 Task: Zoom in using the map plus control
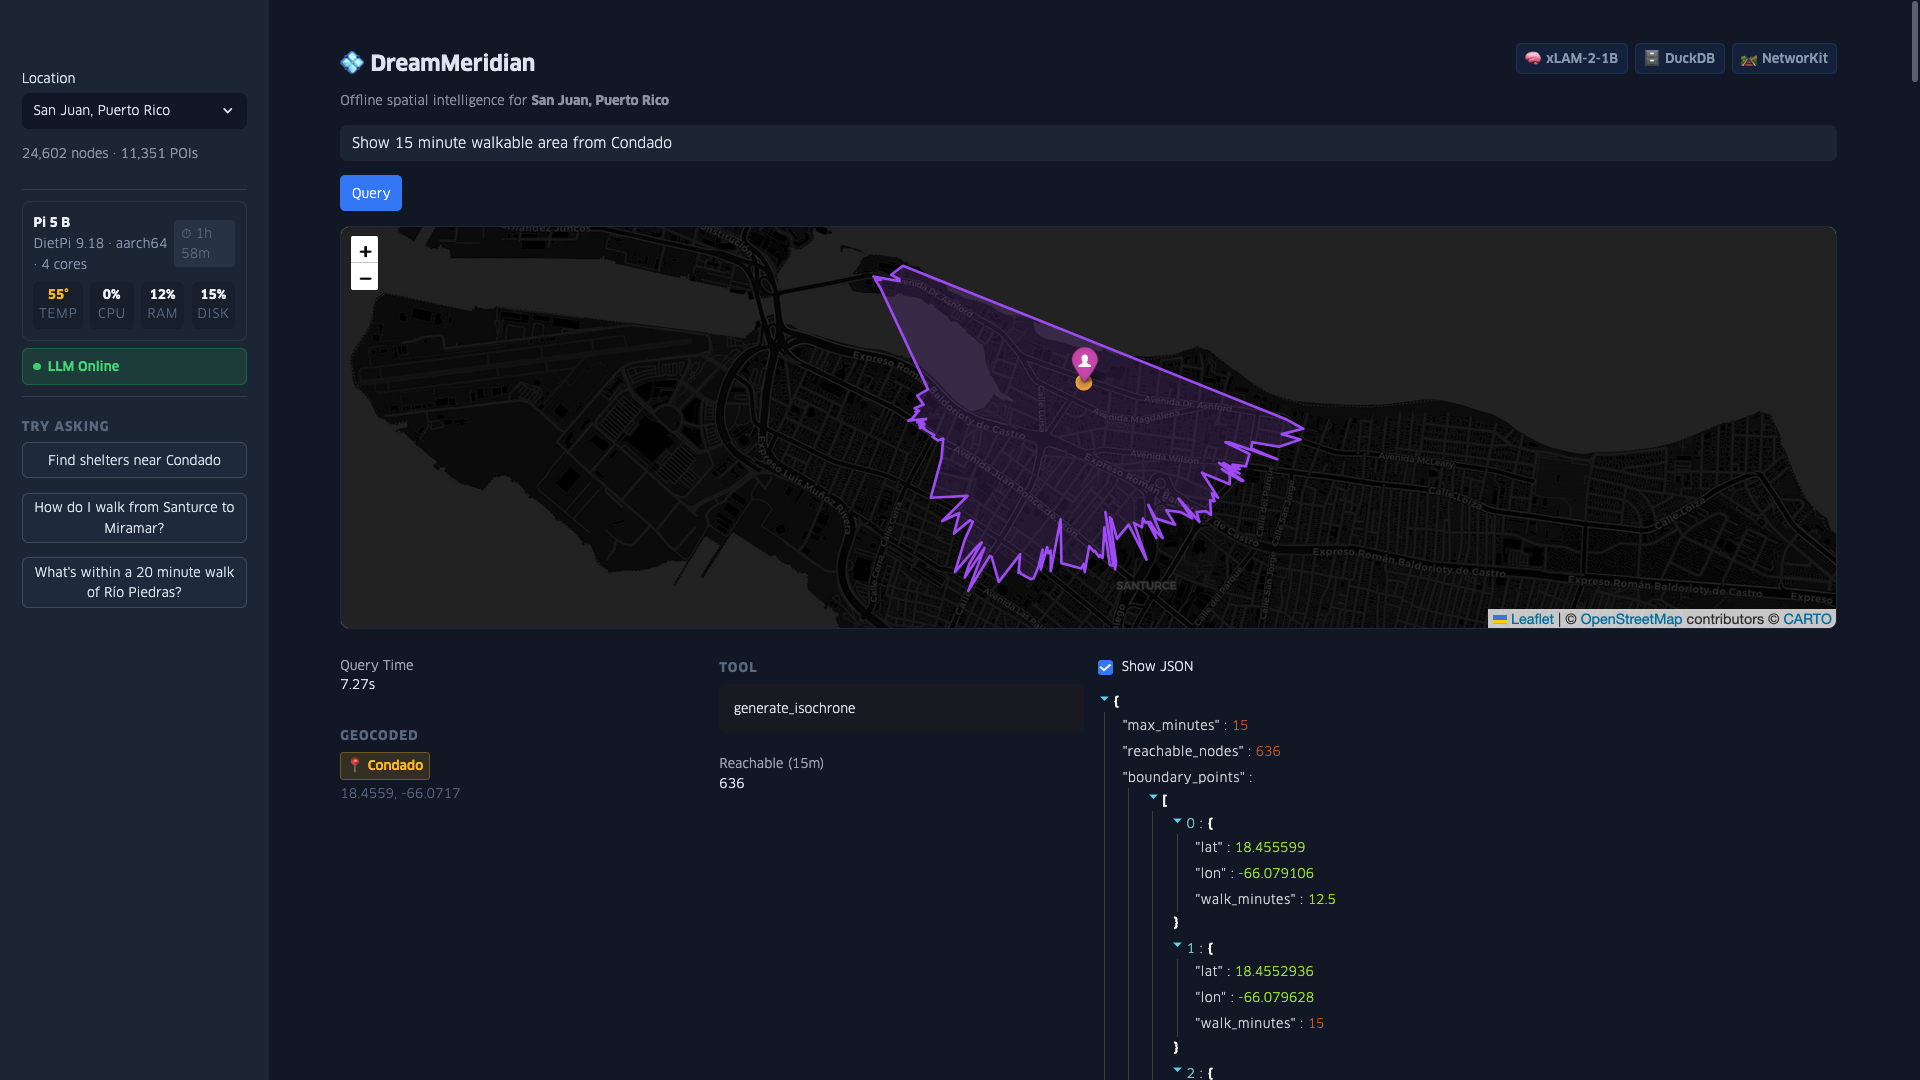[x=364, y=251]
